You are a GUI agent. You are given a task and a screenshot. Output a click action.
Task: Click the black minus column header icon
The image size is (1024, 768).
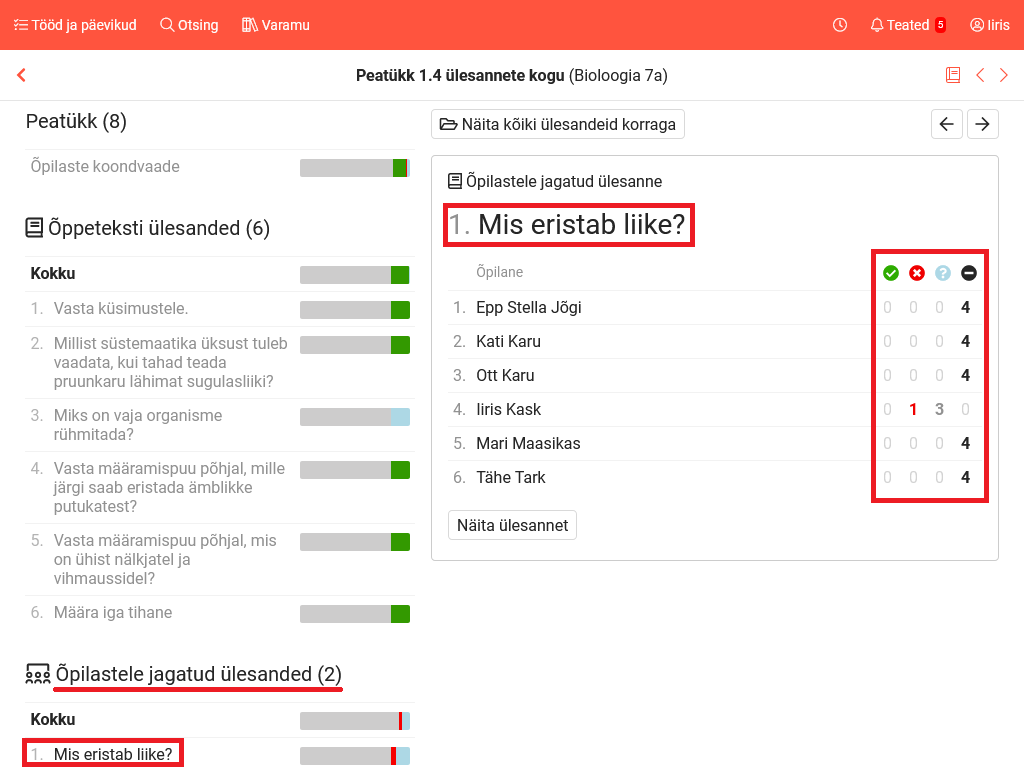pos(968,273)
